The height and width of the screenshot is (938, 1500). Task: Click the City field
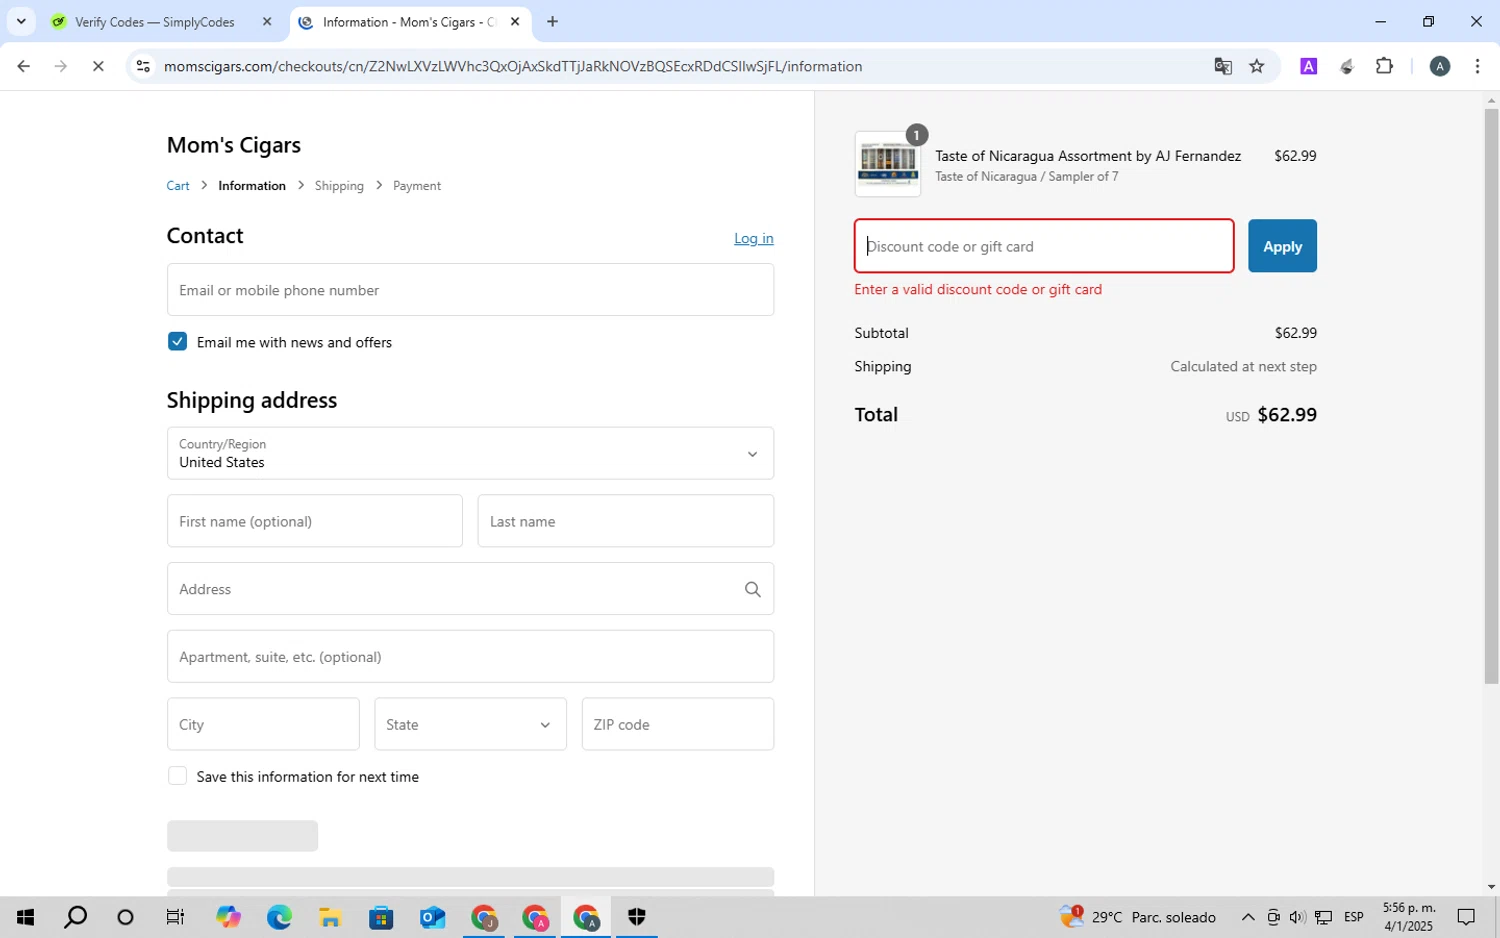click(263, 724)
